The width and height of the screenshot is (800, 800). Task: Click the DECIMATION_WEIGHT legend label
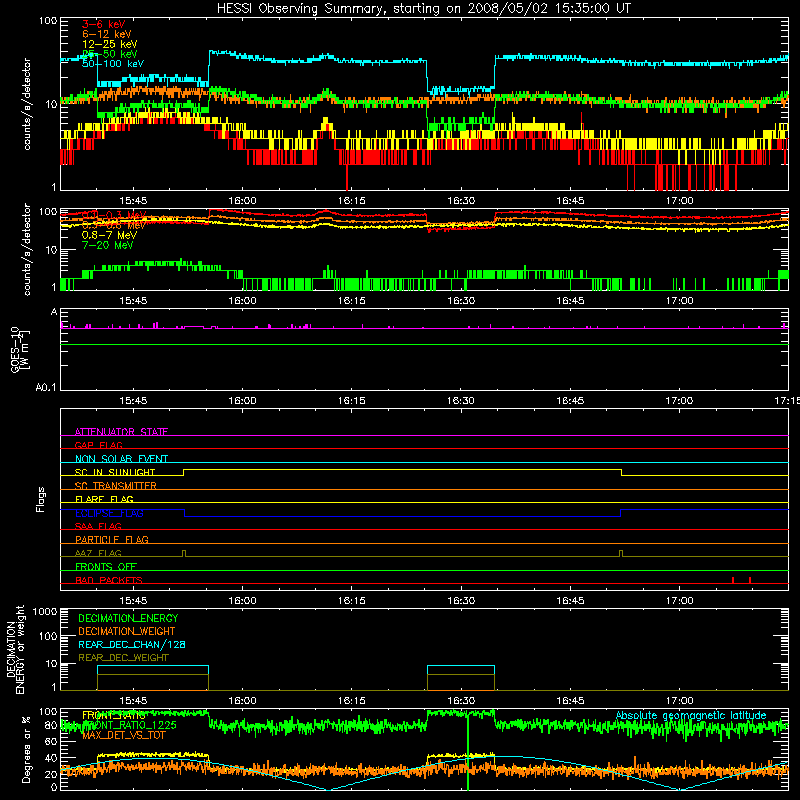click(x=127, y=631)
